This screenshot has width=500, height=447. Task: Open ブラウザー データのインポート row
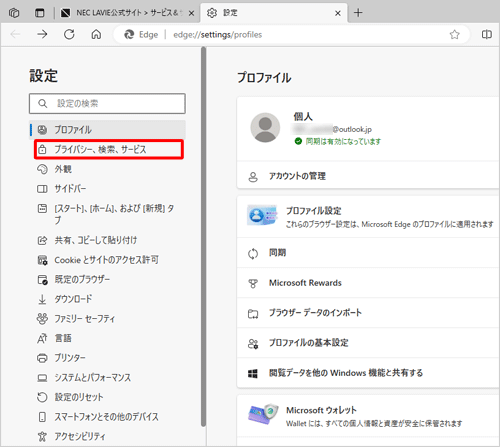[x=368, y=313]
